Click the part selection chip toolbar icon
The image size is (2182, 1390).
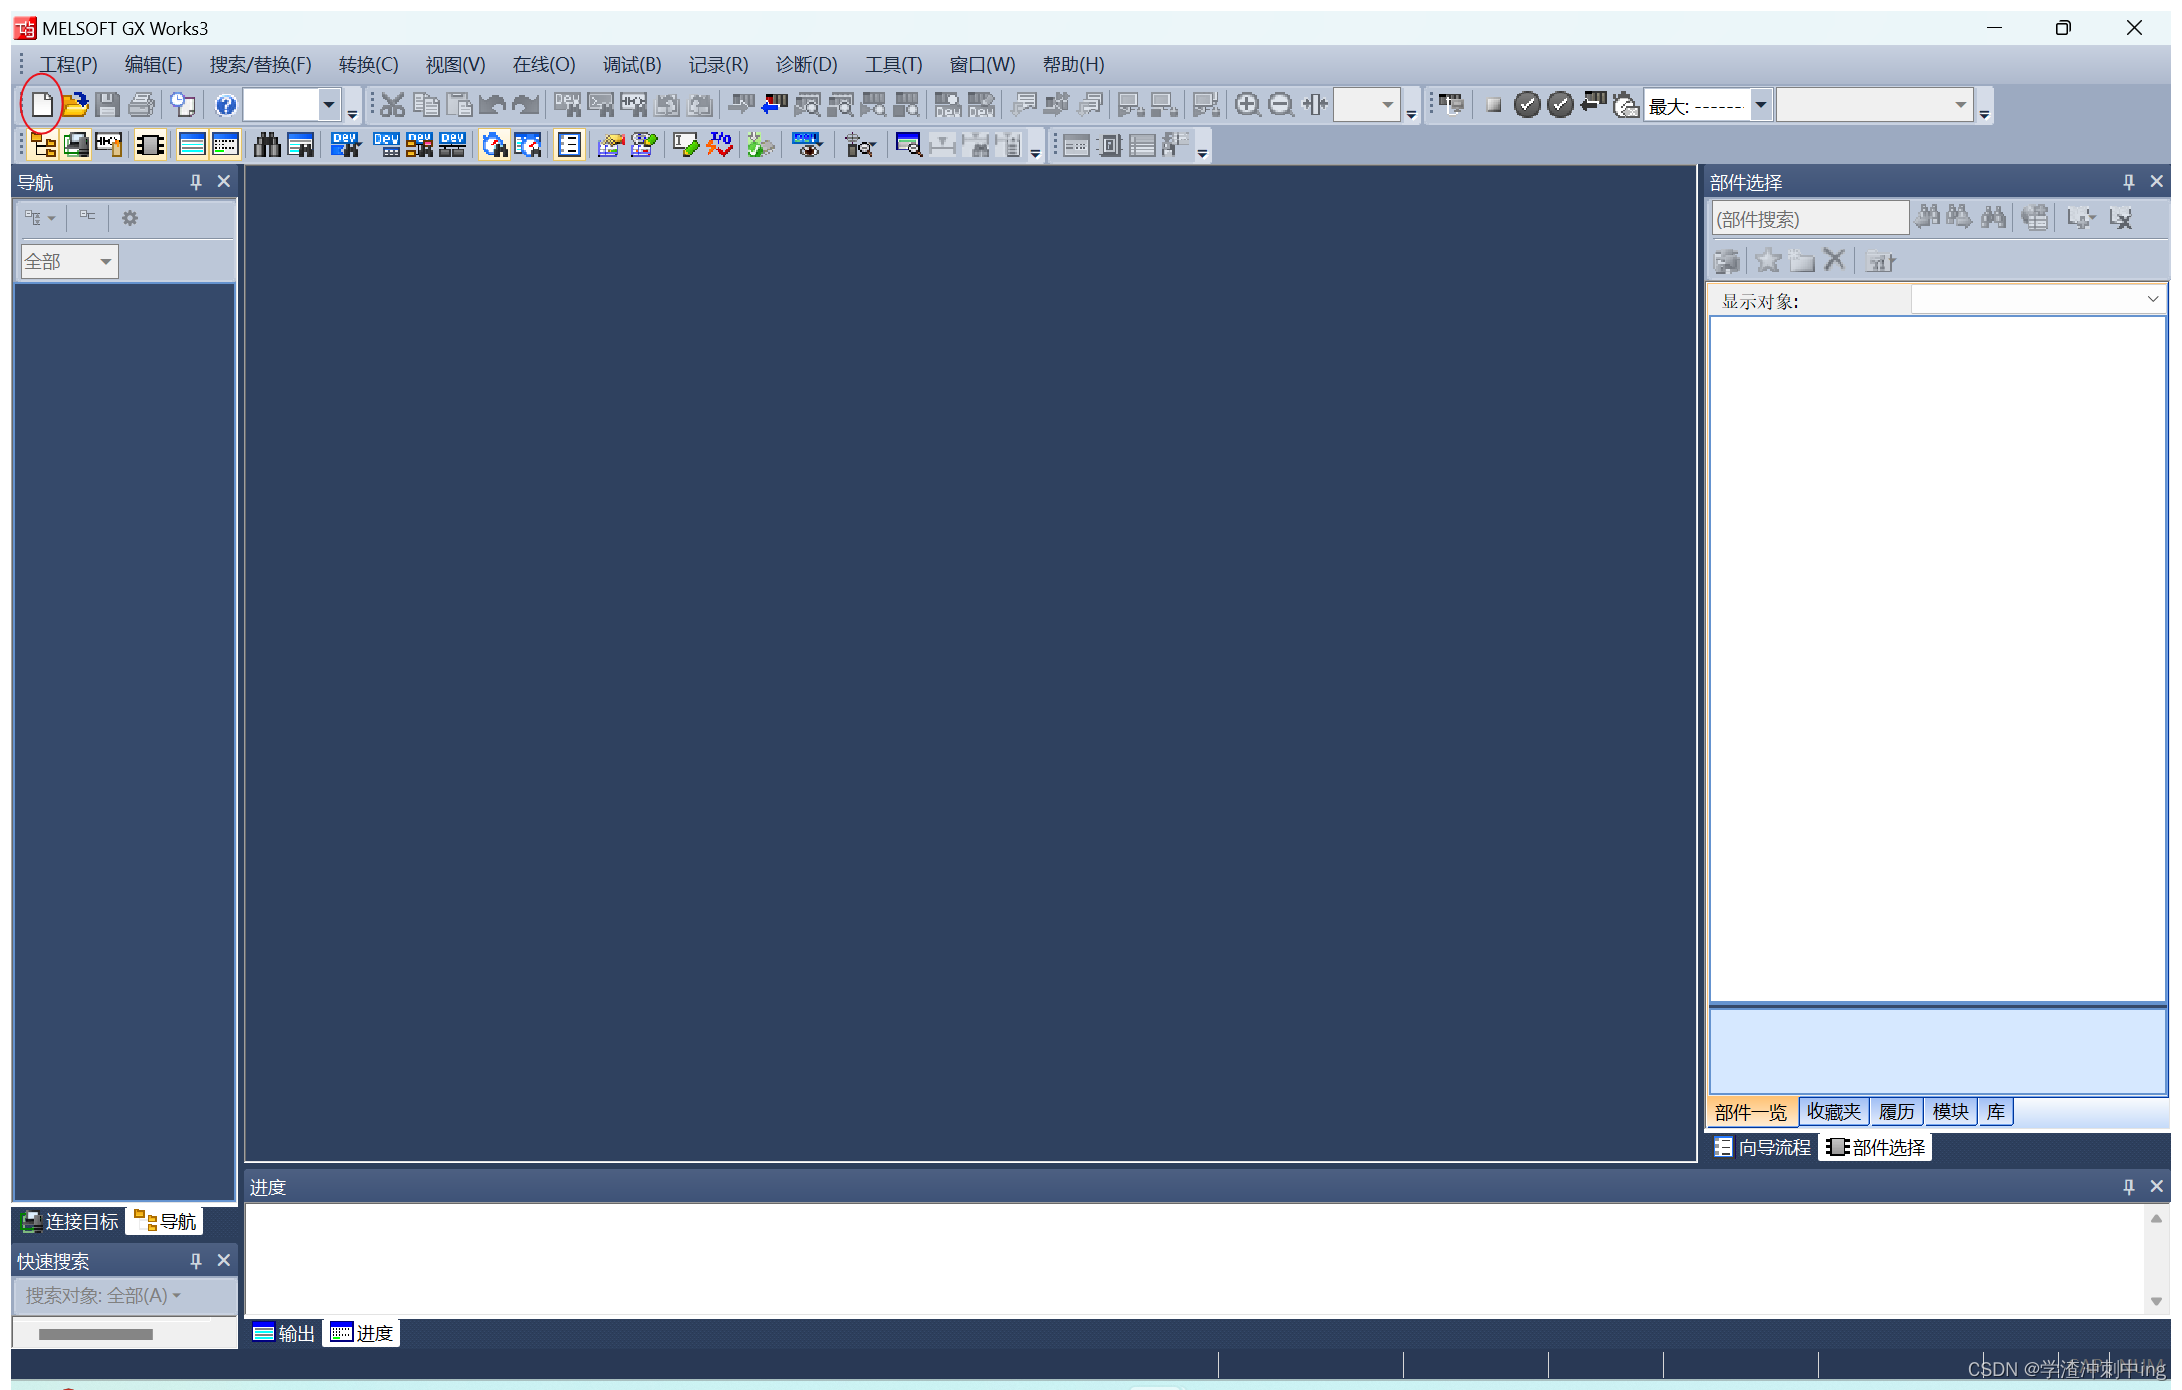click(x=150, y=146)
